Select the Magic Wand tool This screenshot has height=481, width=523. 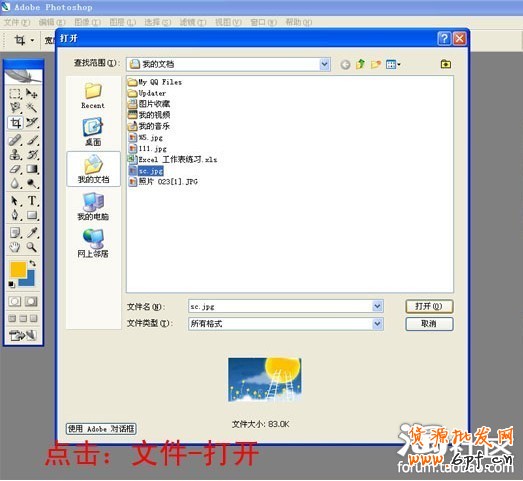(x=32, y=108)
